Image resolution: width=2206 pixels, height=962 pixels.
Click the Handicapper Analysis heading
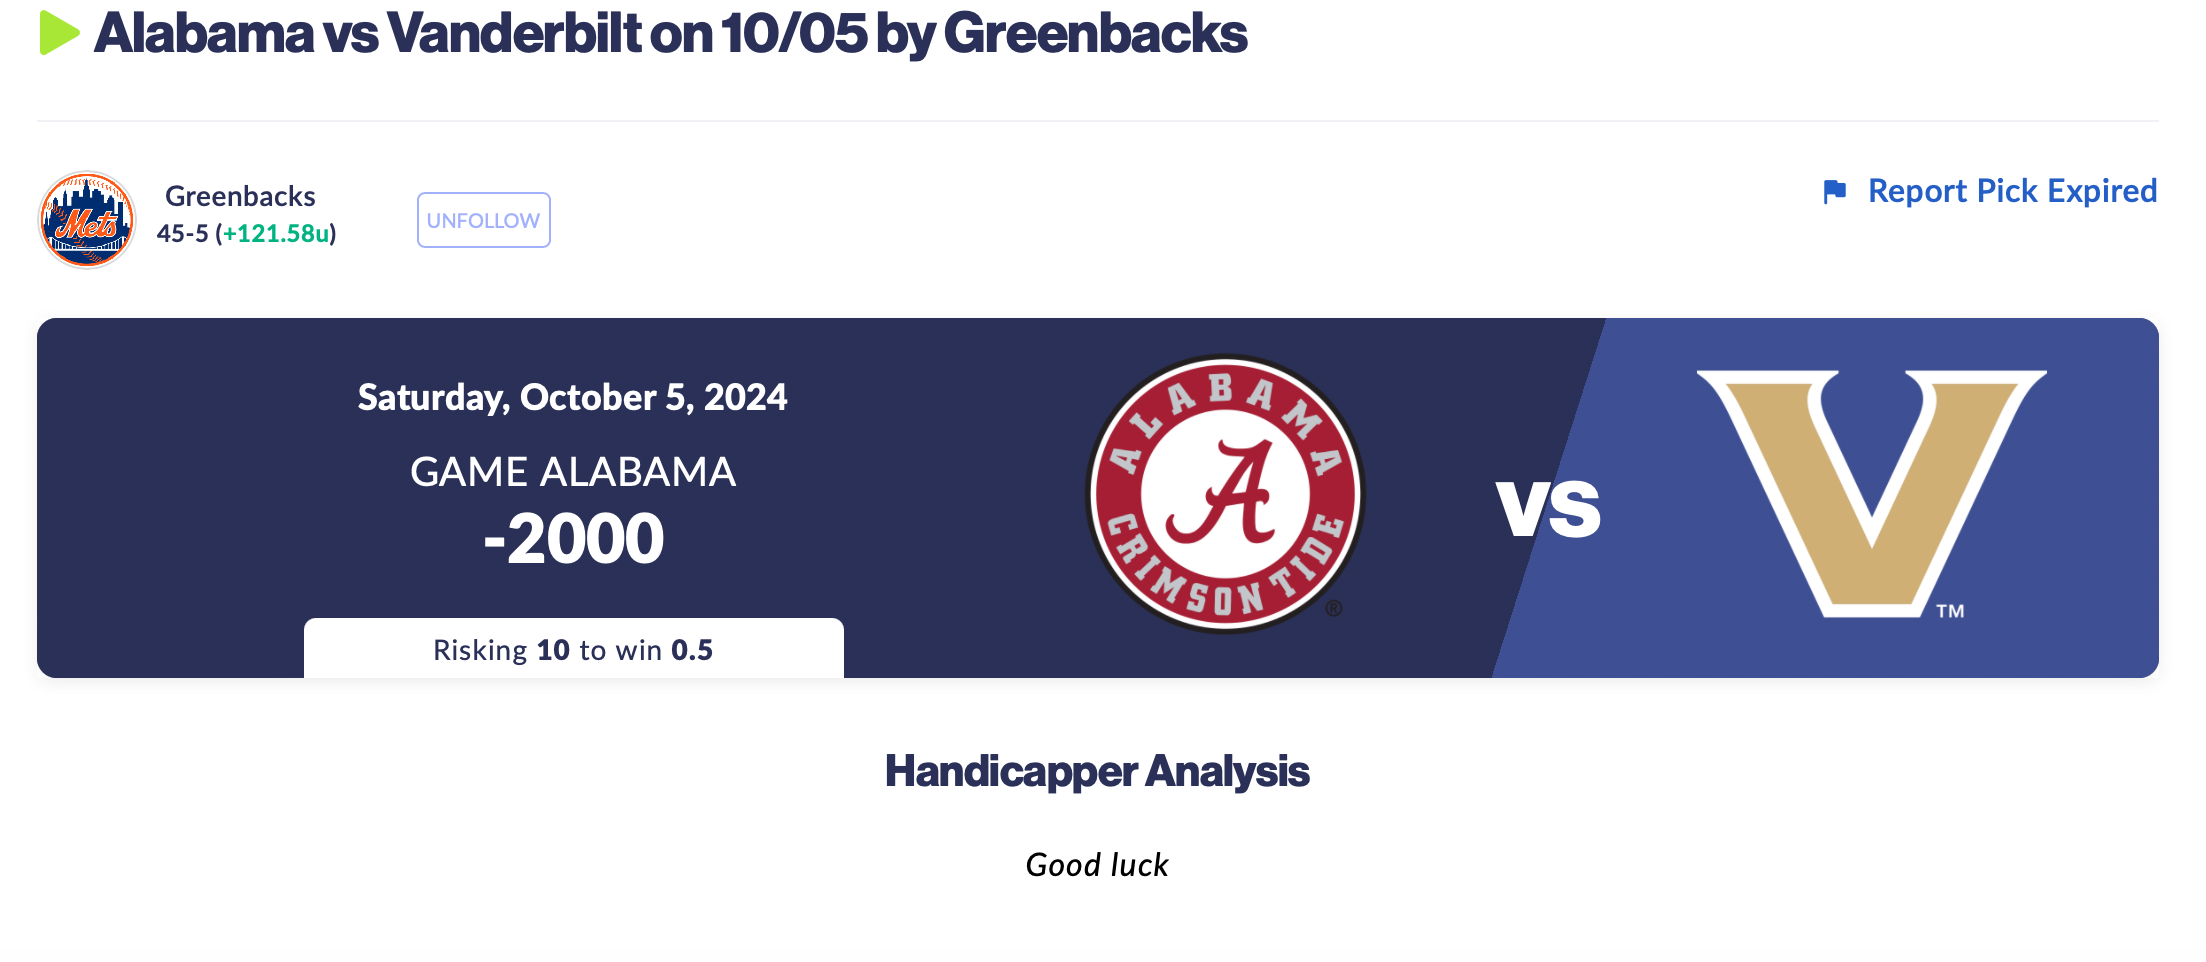tap(1097, 771)
